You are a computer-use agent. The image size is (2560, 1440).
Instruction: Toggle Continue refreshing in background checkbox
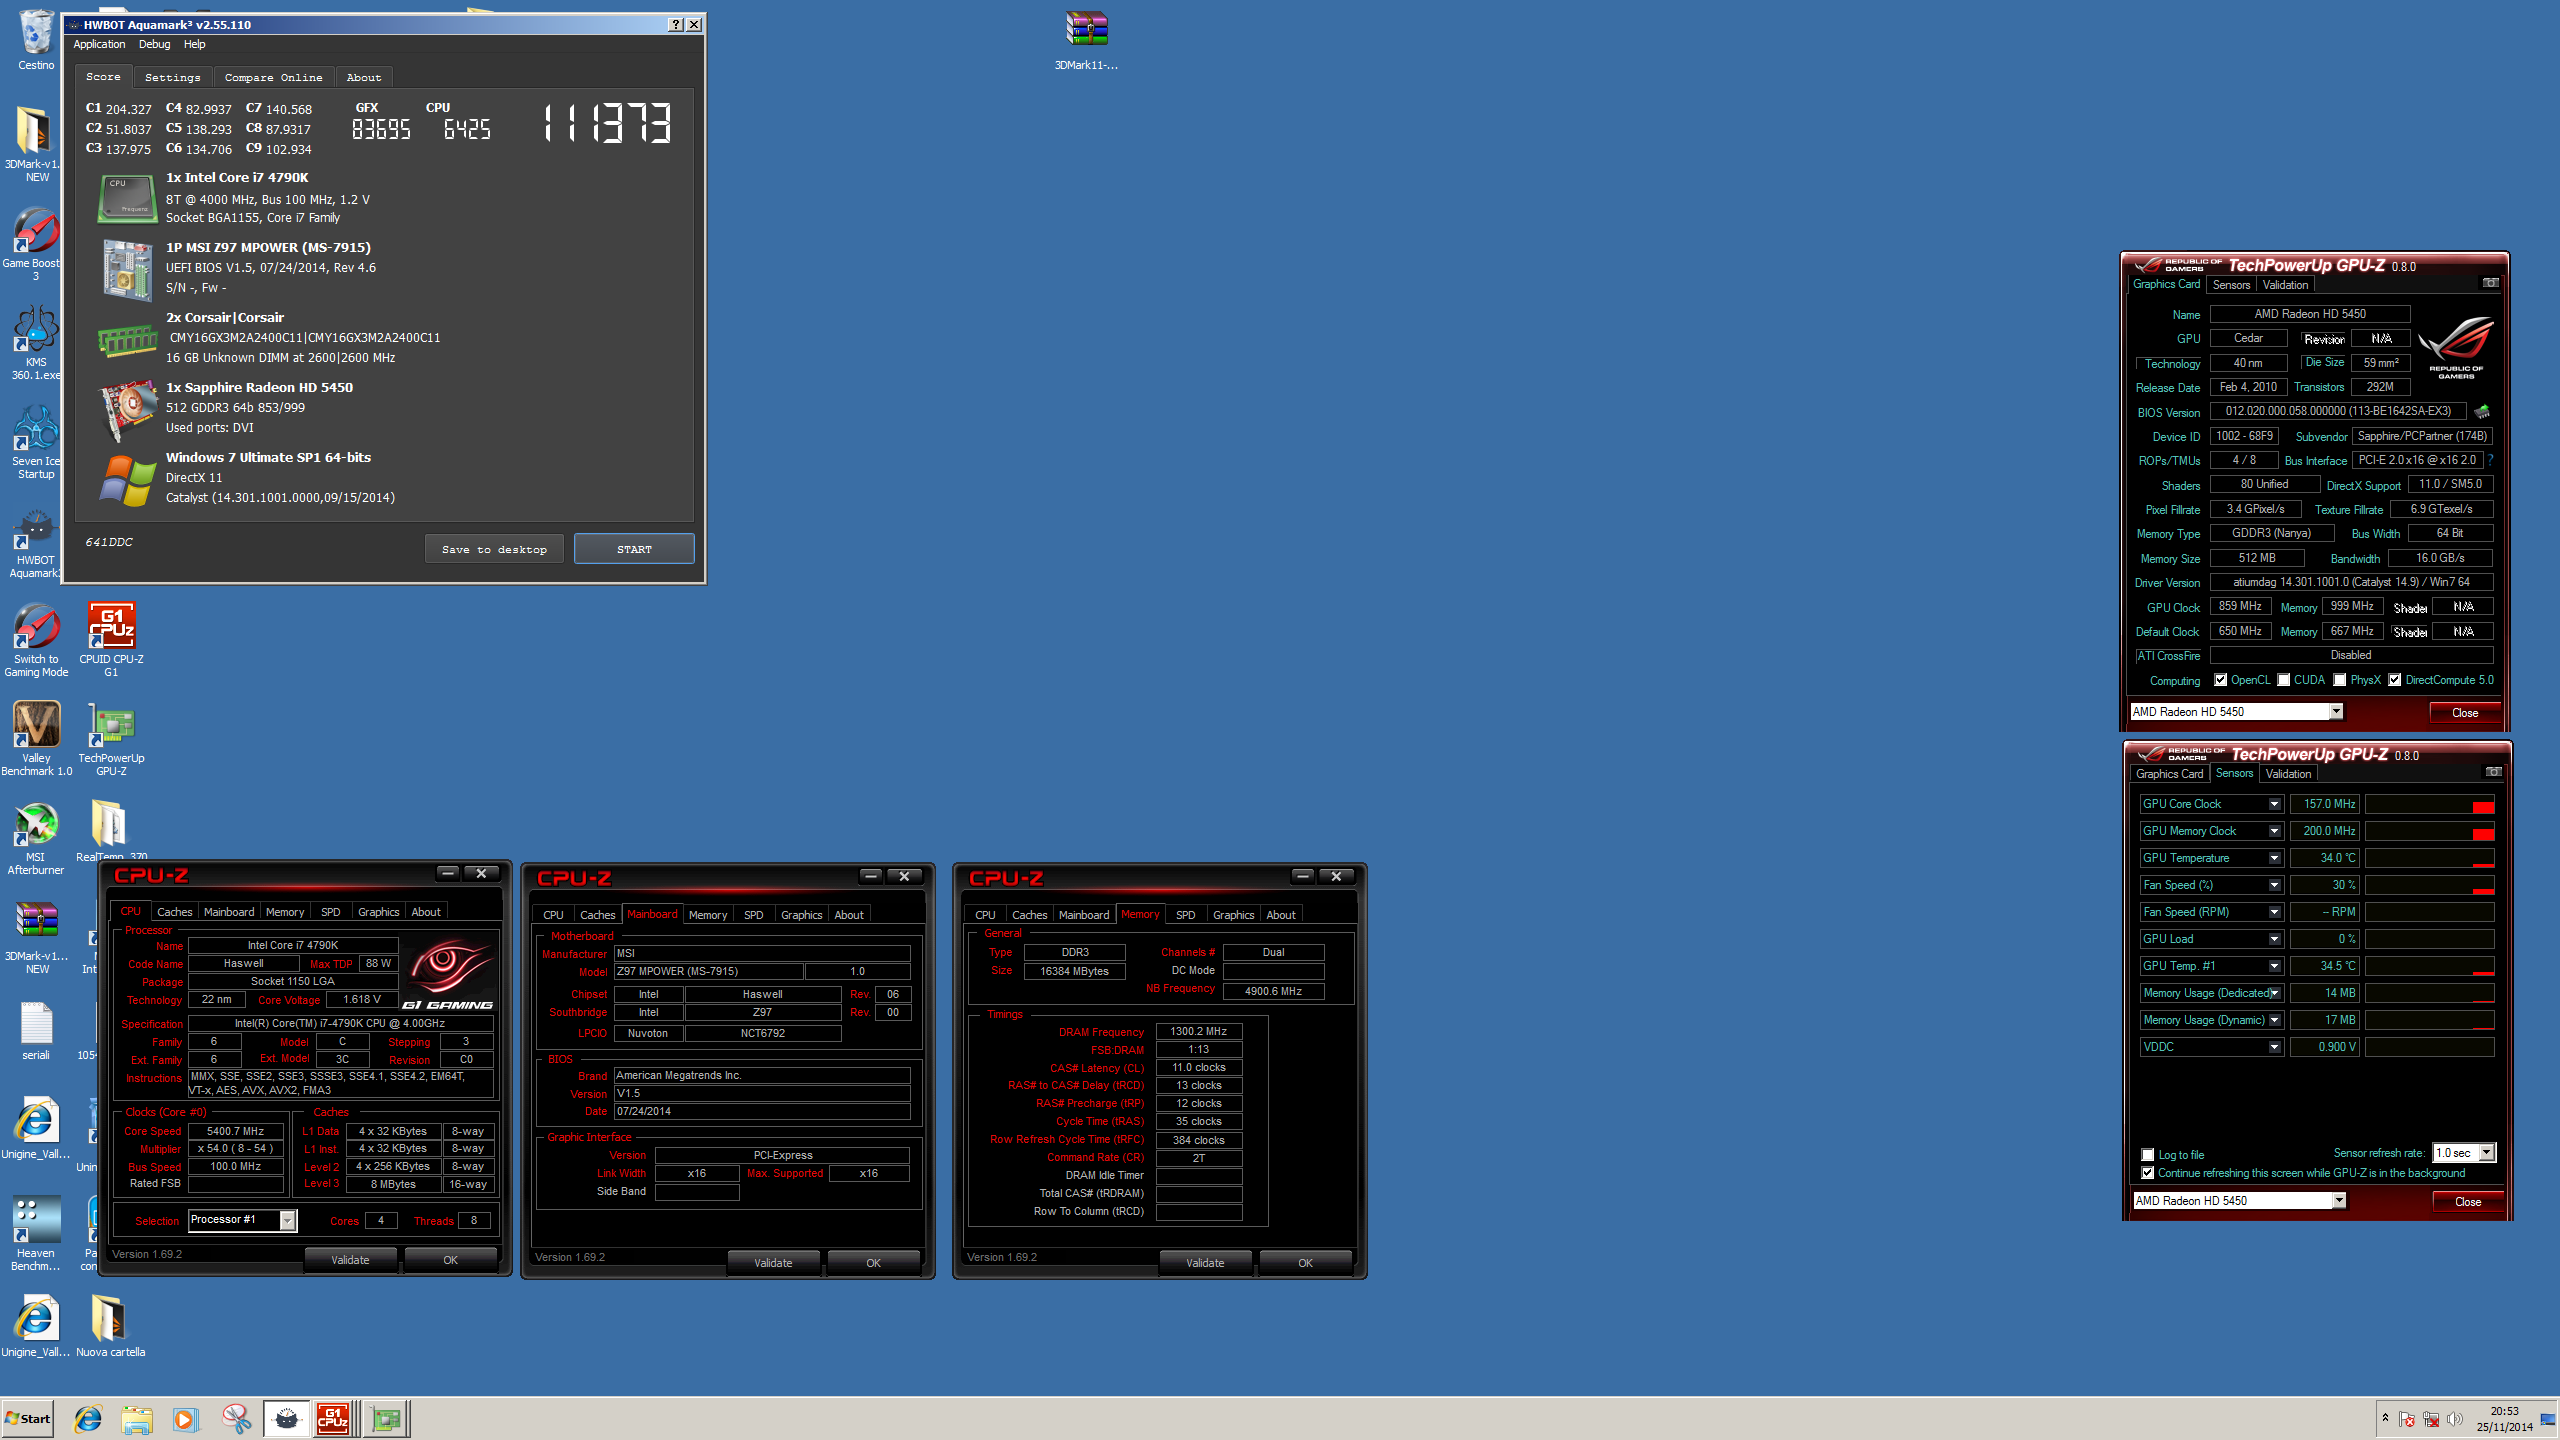[x=2147, y=1173]
